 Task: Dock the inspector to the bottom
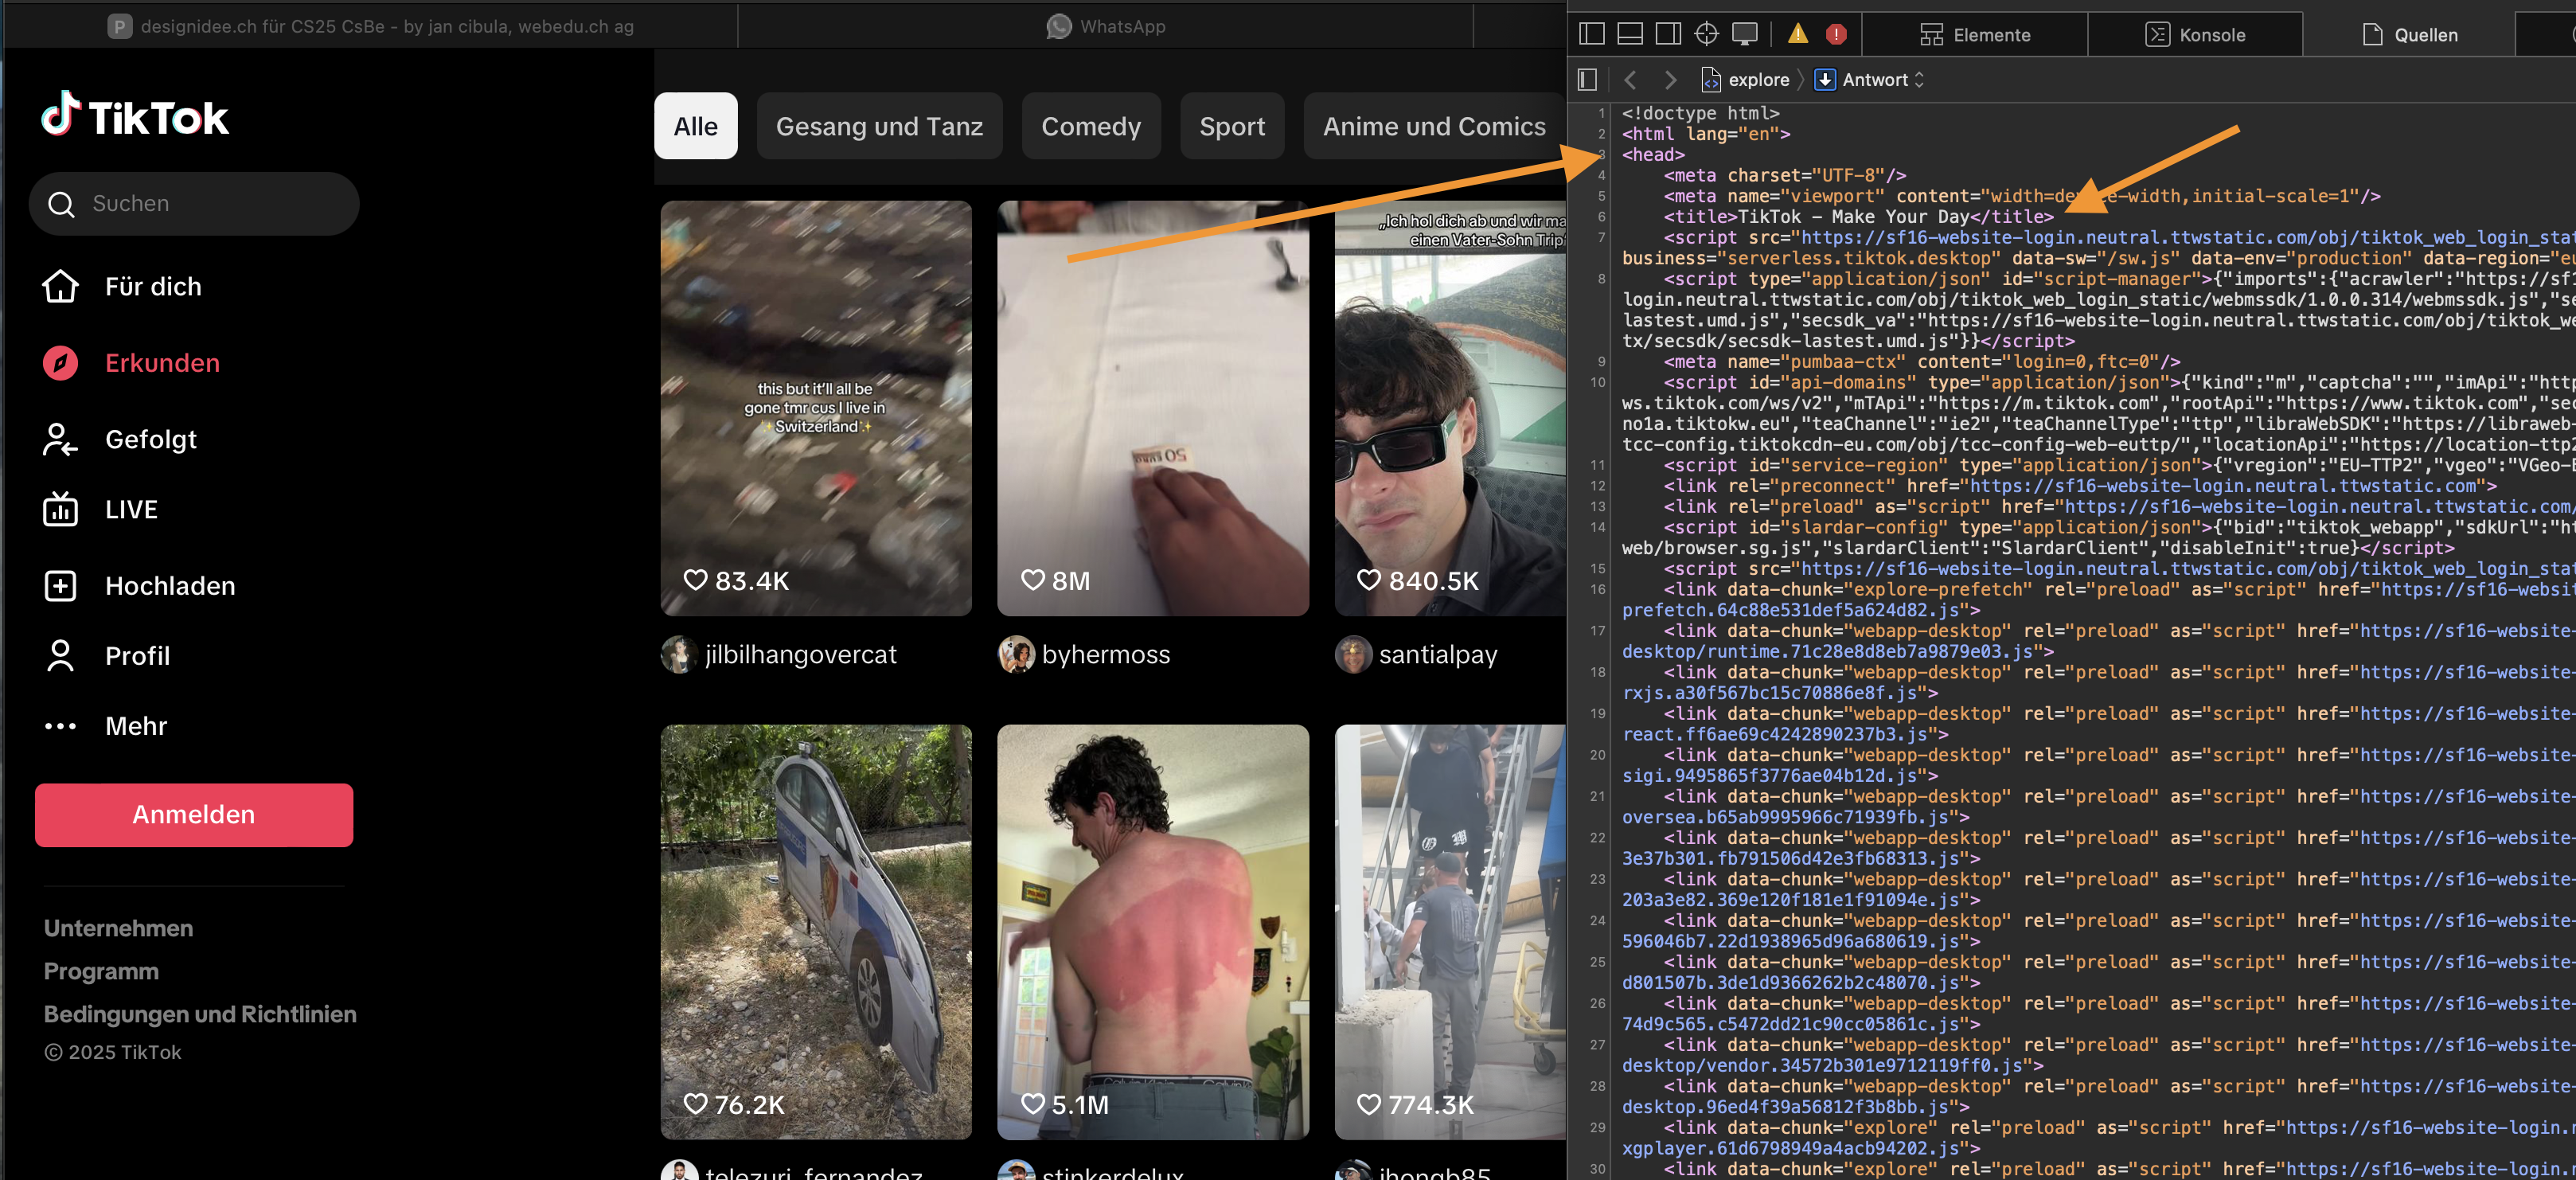click(x=1630, y=34)
